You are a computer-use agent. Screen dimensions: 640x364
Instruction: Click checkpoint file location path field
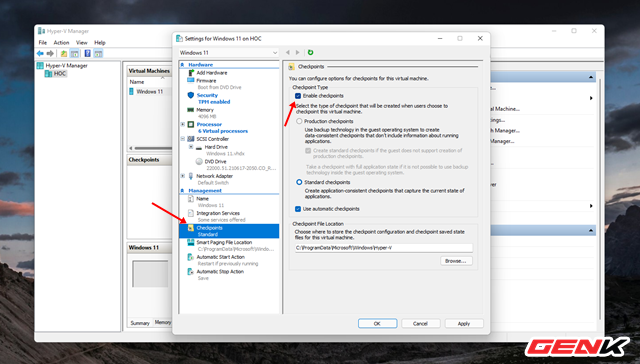383,248
